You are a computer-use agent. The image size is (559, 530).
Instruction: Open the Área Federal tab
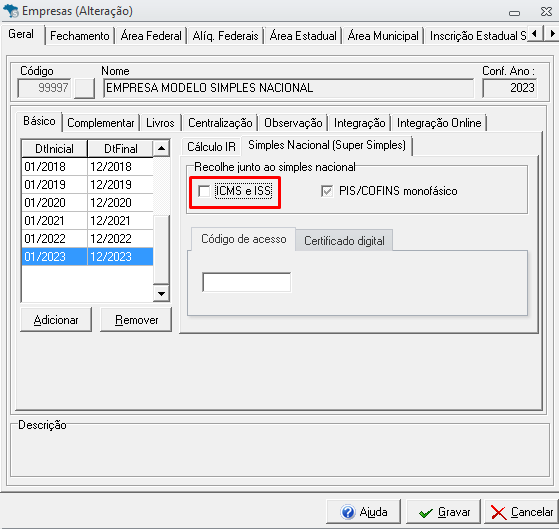coord(151,36)
